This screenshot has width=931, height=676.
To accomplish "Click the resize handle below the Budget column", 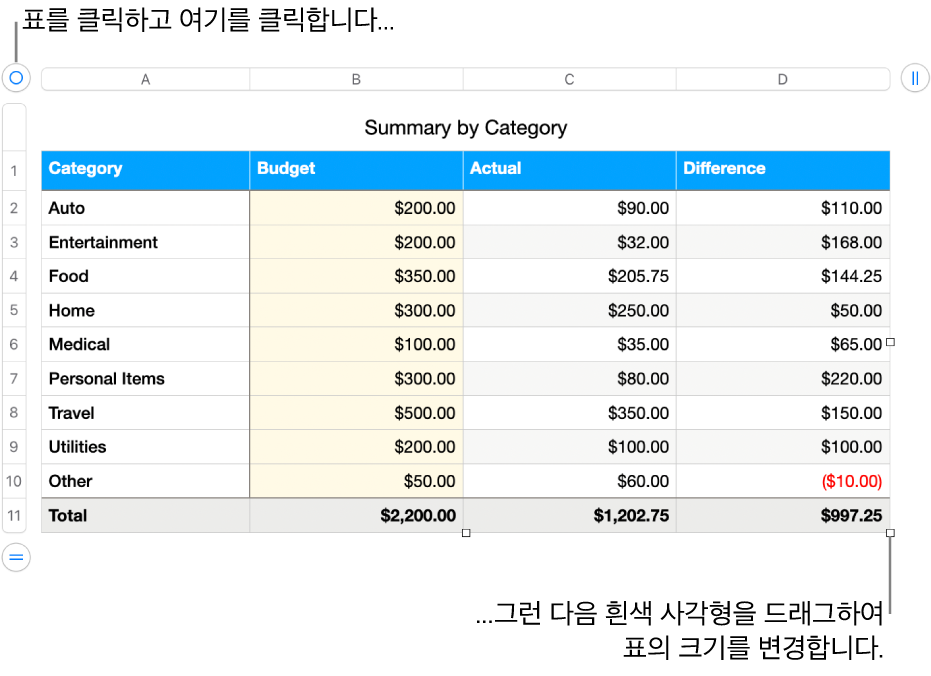I will click(x=464, y=535).
